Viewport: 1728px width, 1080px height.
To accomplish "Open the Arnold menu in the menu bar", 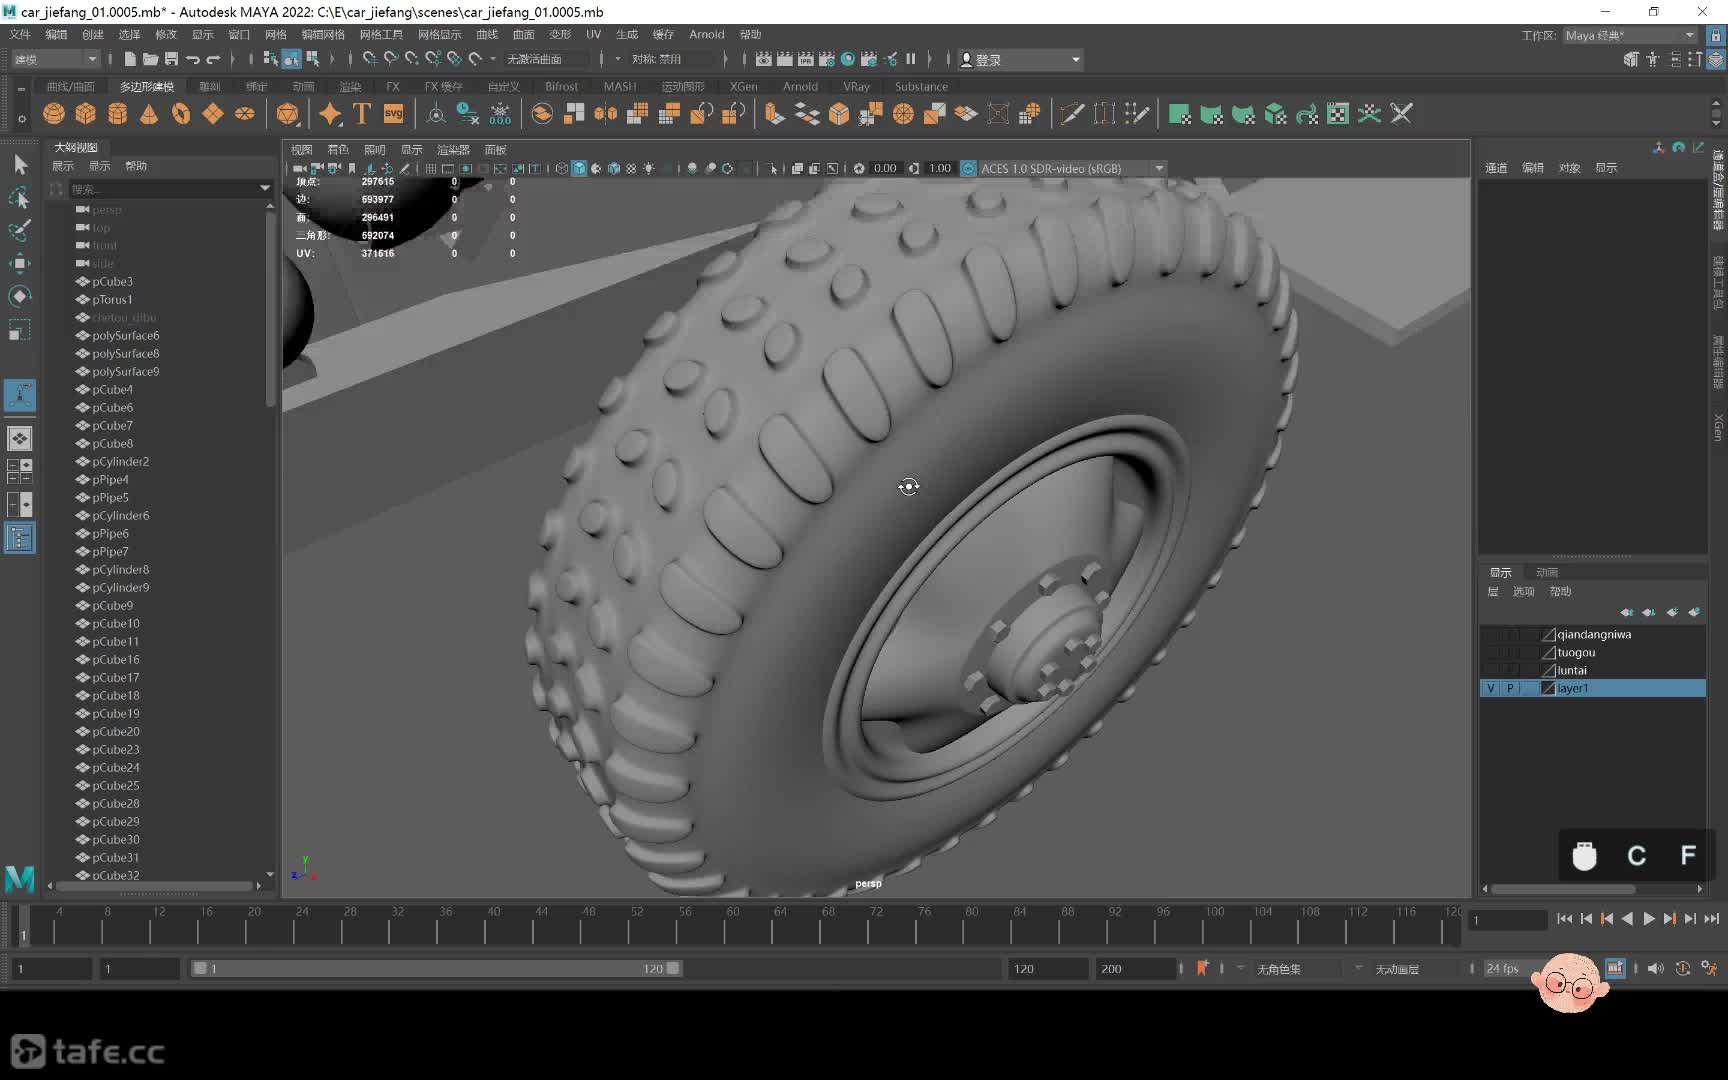I will [x=706, y=34].
